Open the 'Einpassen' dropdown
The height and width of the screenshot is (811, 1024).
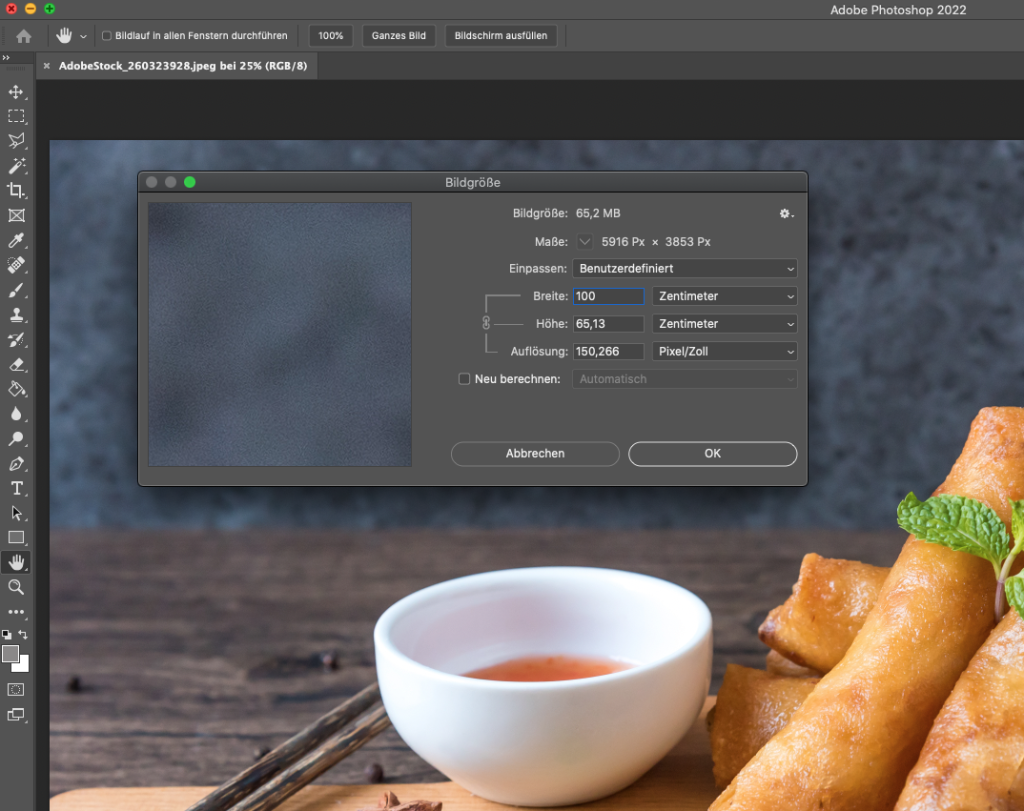click(684, 268)
